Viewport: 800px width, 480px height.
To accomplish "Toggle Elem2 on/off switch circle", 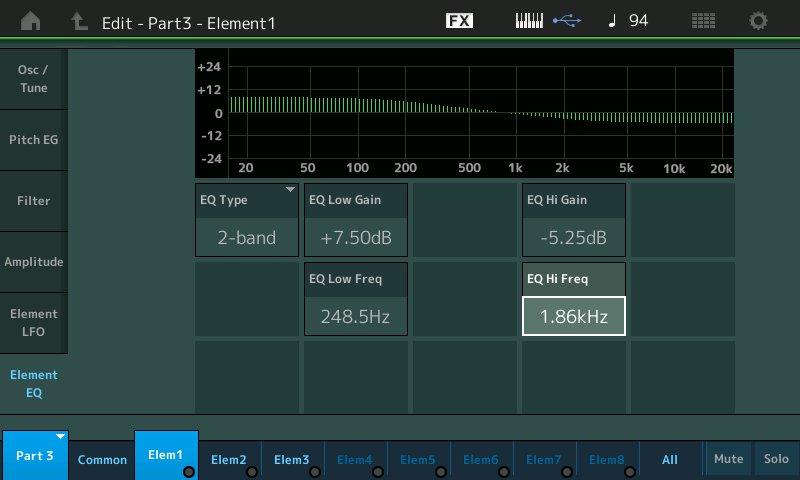I will (x=252, y=472).
